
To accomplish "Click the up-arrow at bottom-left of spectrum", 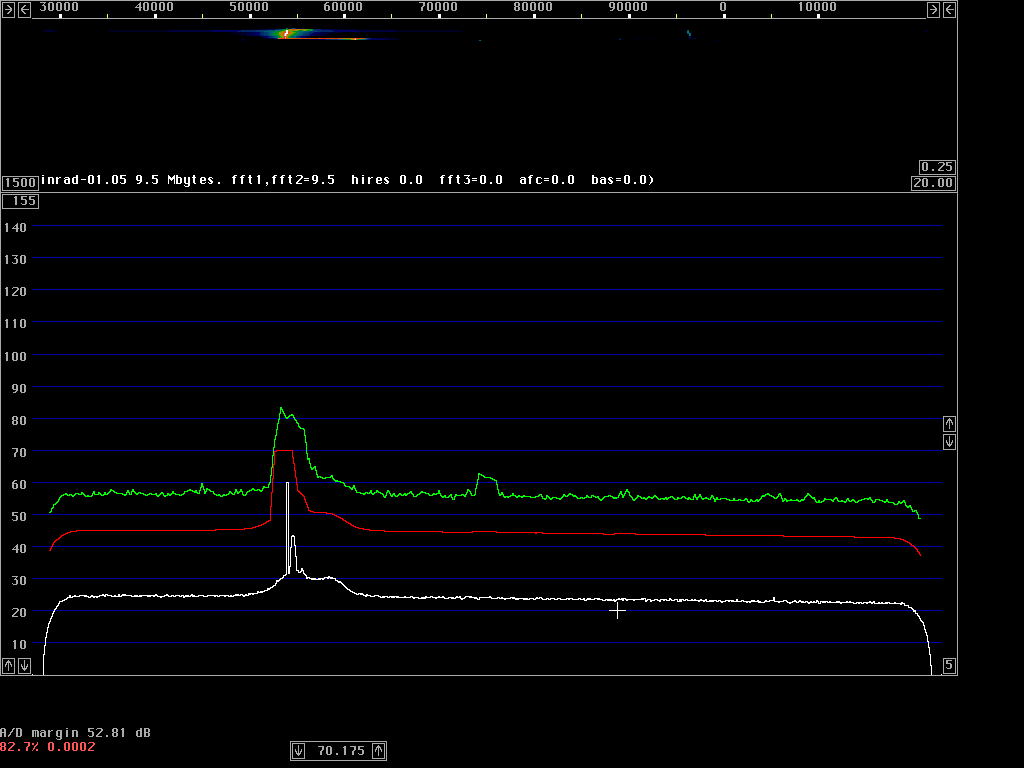I will [x=8, y=665].
